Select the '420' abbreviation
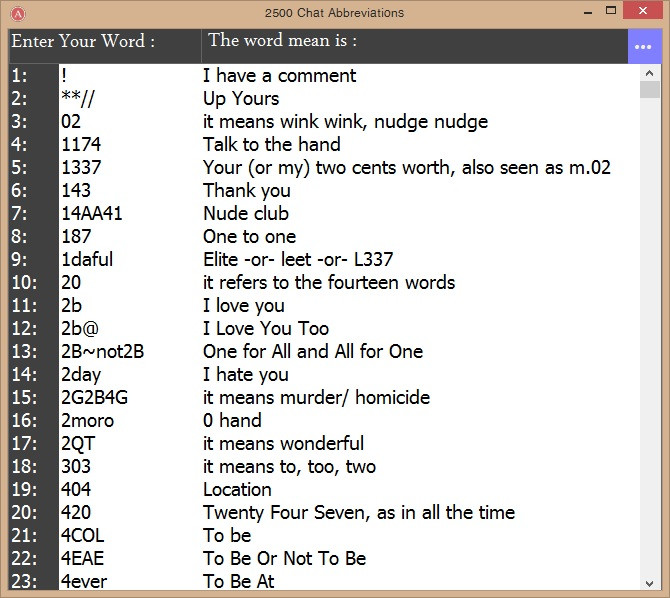The height and width of the screenshot is (598, 670). (76, 513)
